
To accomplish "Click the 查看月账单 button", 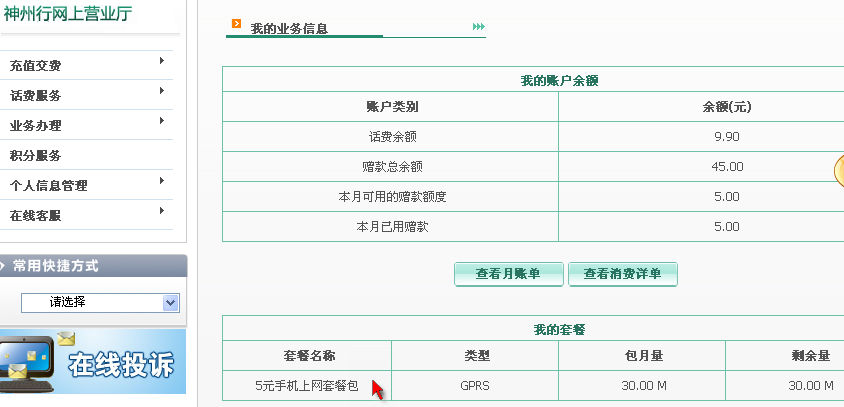I will click(x=508, y=274).
